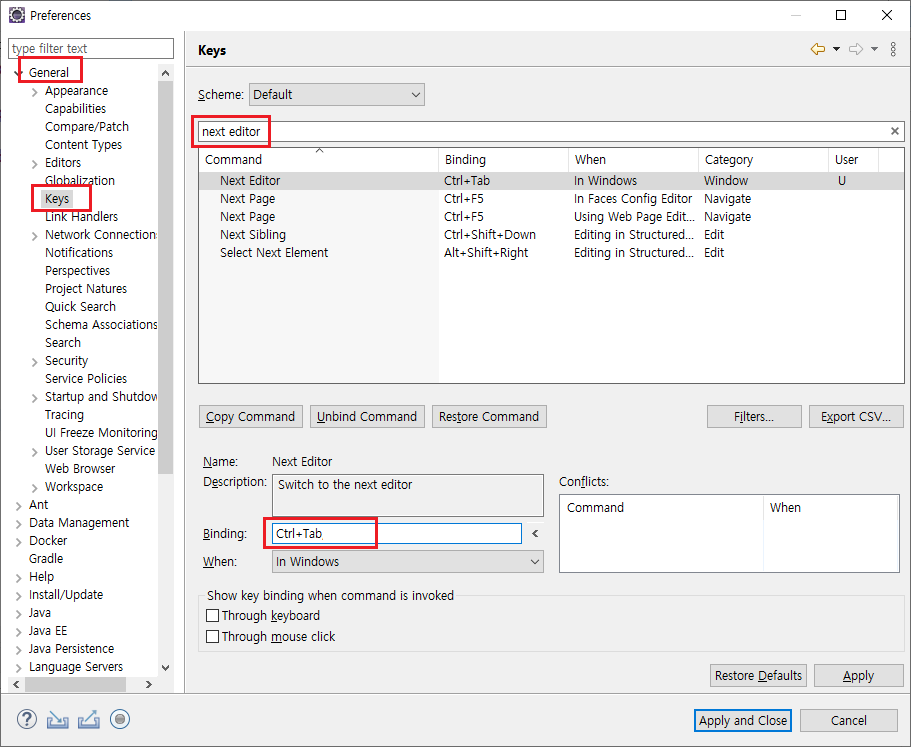The image size is (911, 747).
Task: Select the Next Sibling command row
Action: click(x=252, y=235)
